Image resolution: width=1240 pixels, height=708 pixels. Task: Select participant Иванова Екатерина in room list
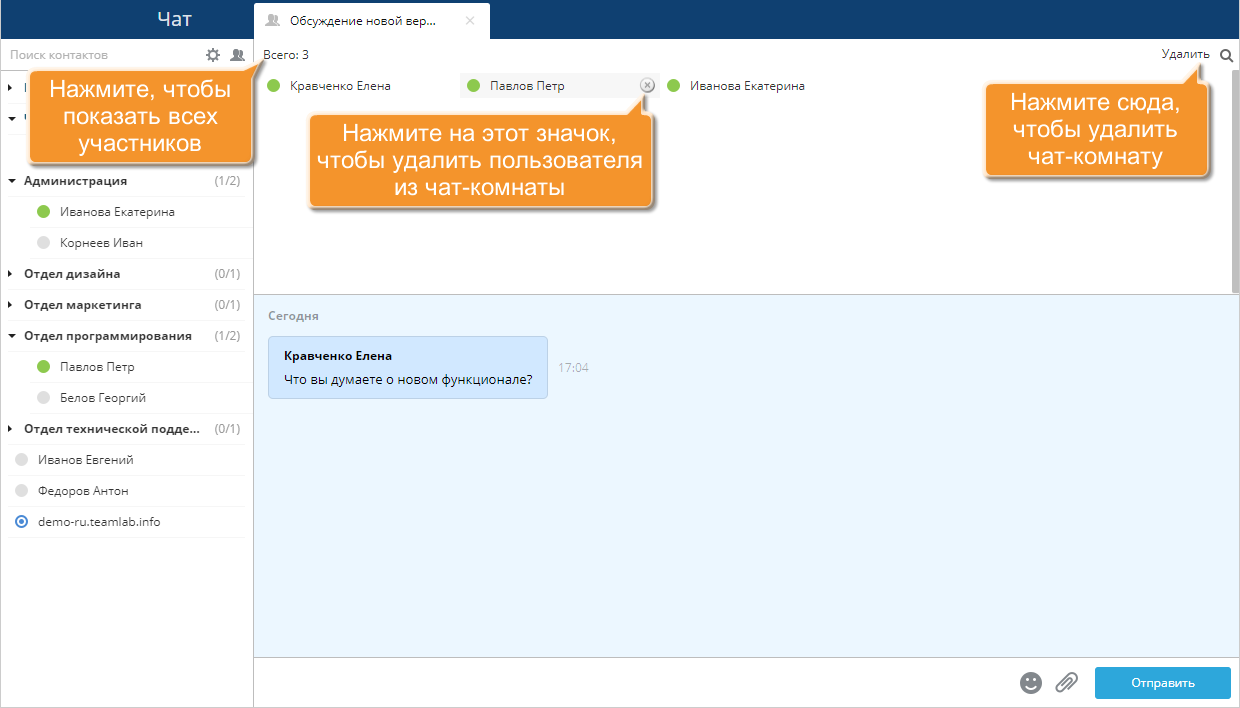tap(747, 86)
